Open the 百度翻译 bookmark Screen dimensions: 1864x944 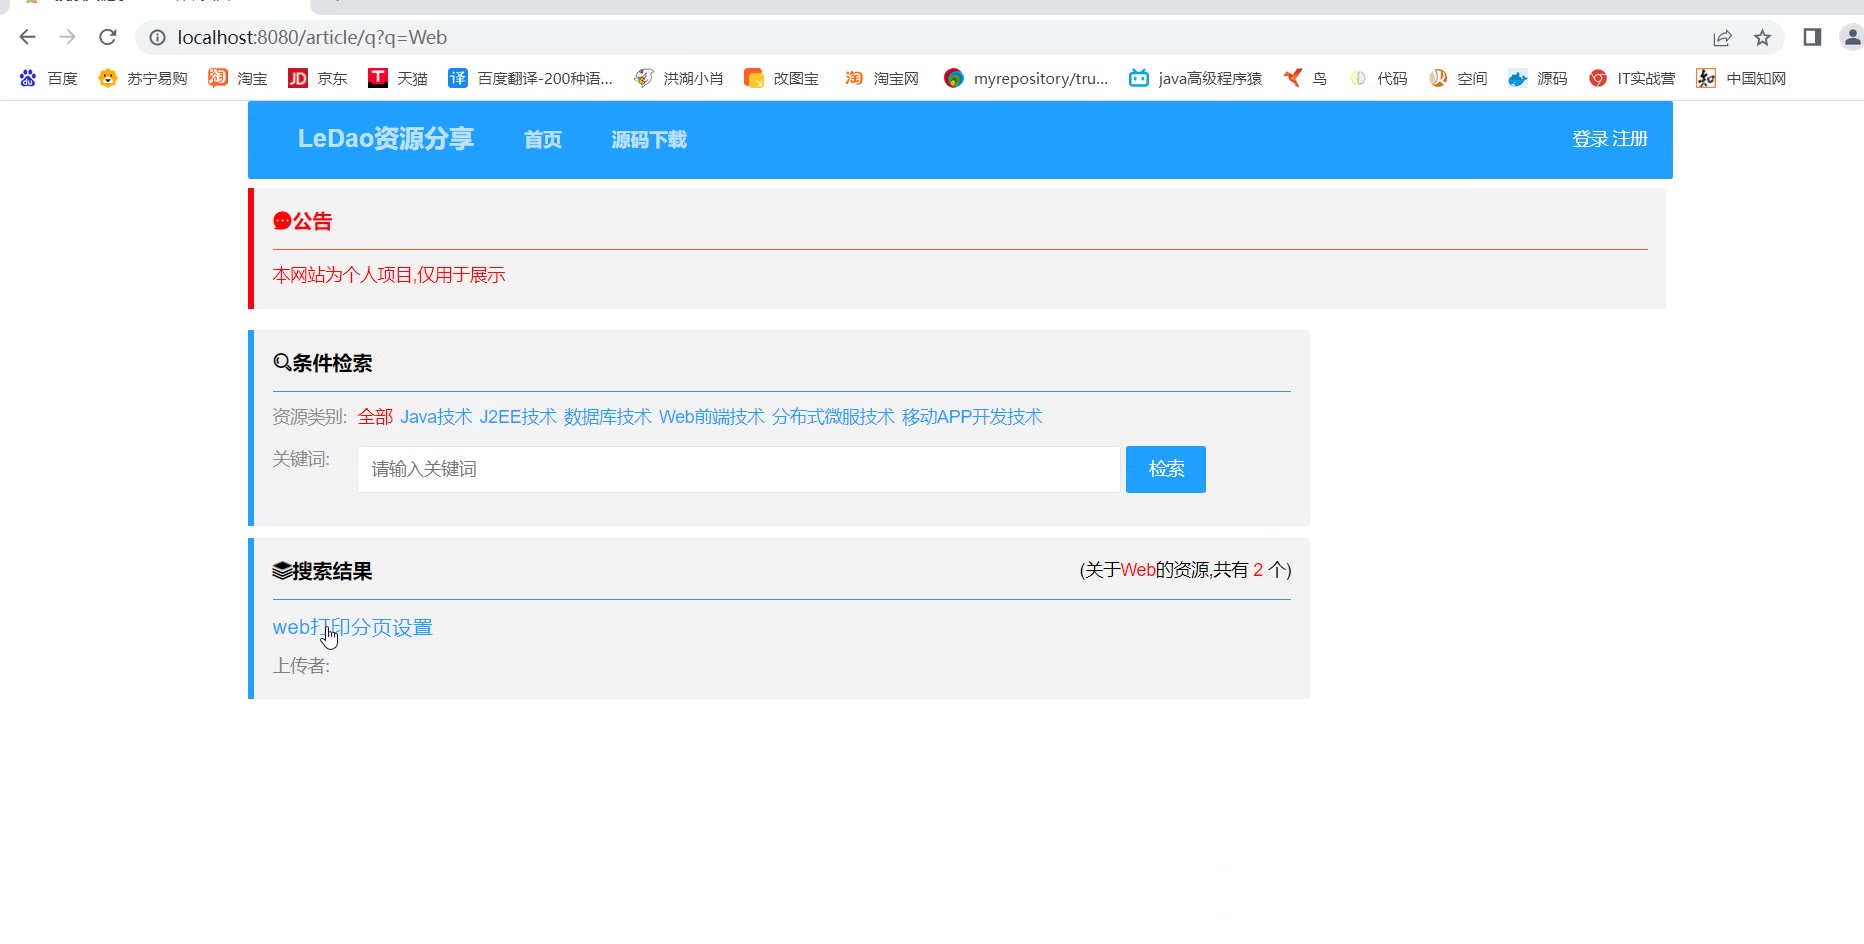[x=531, y=78]
